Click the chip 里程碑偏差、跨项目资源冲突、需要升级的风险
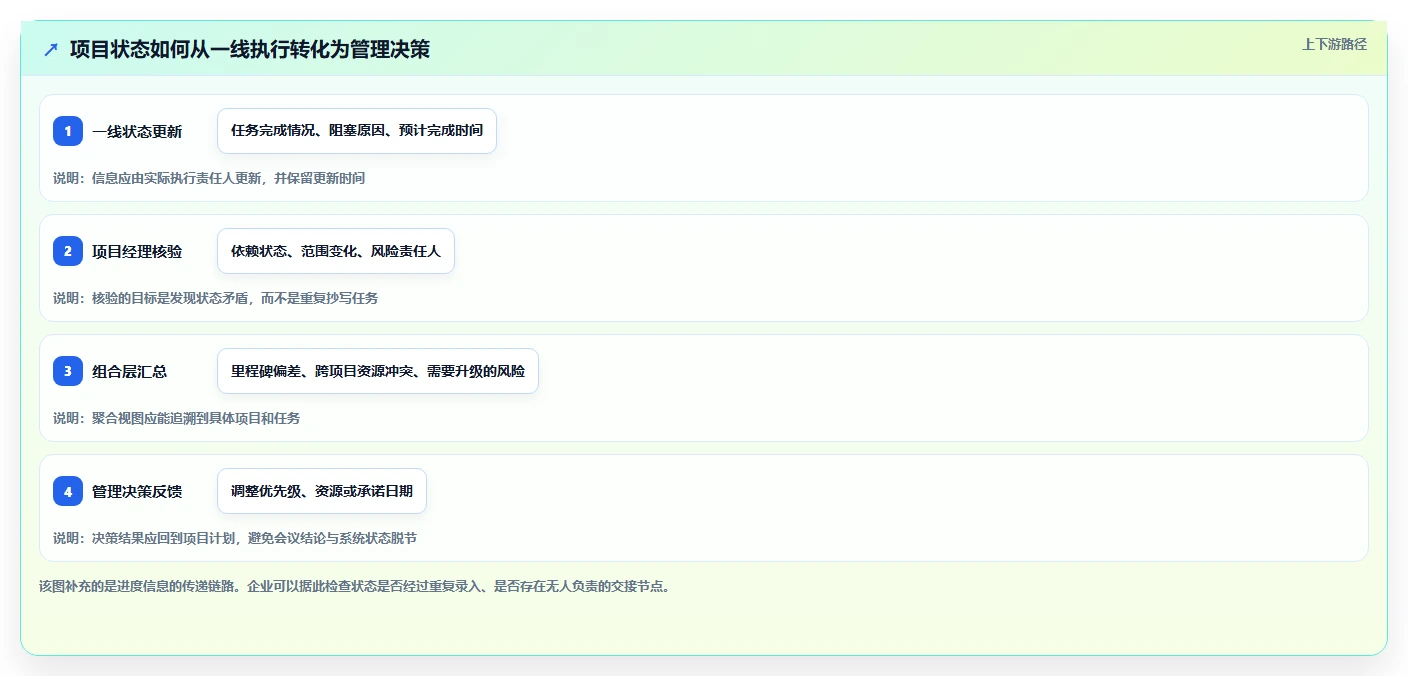Image resolution: width=1408 pixels, height=676 pixels. click(x=378, y=371)
